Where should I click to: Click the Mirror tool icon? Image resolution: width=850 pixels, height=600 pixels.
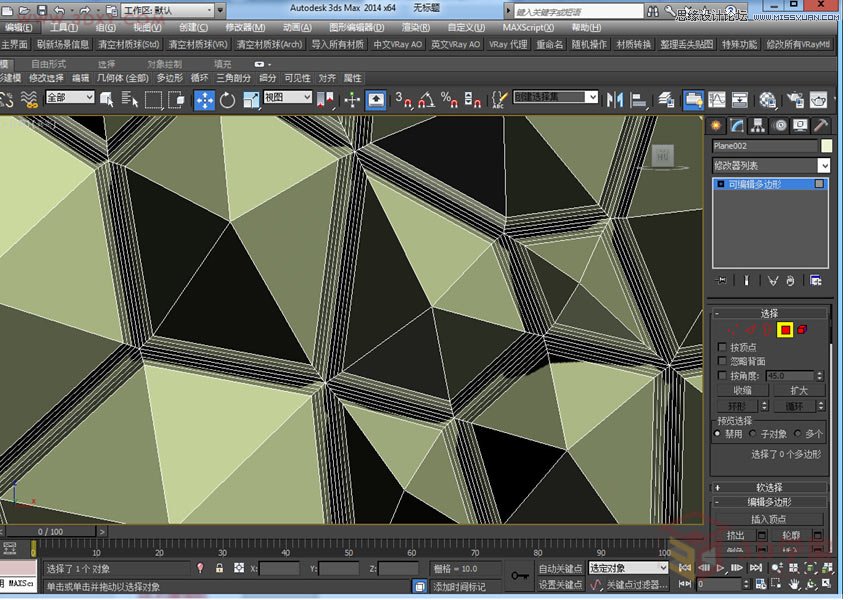(x=614, y=99)
